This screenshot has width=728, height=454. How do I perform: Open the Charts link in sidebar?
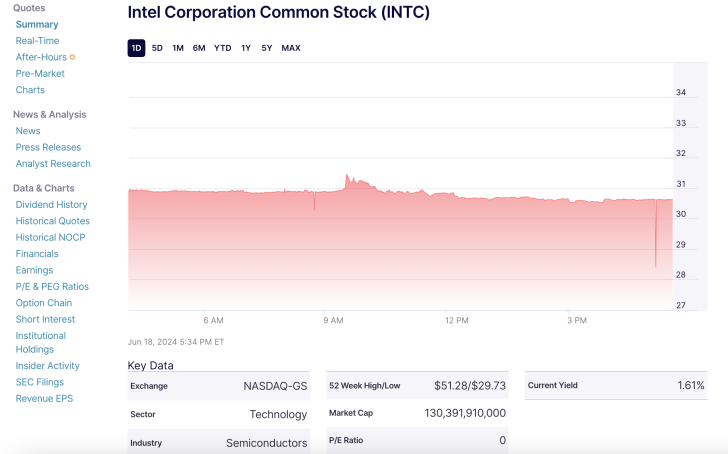[x=30, y=90]
